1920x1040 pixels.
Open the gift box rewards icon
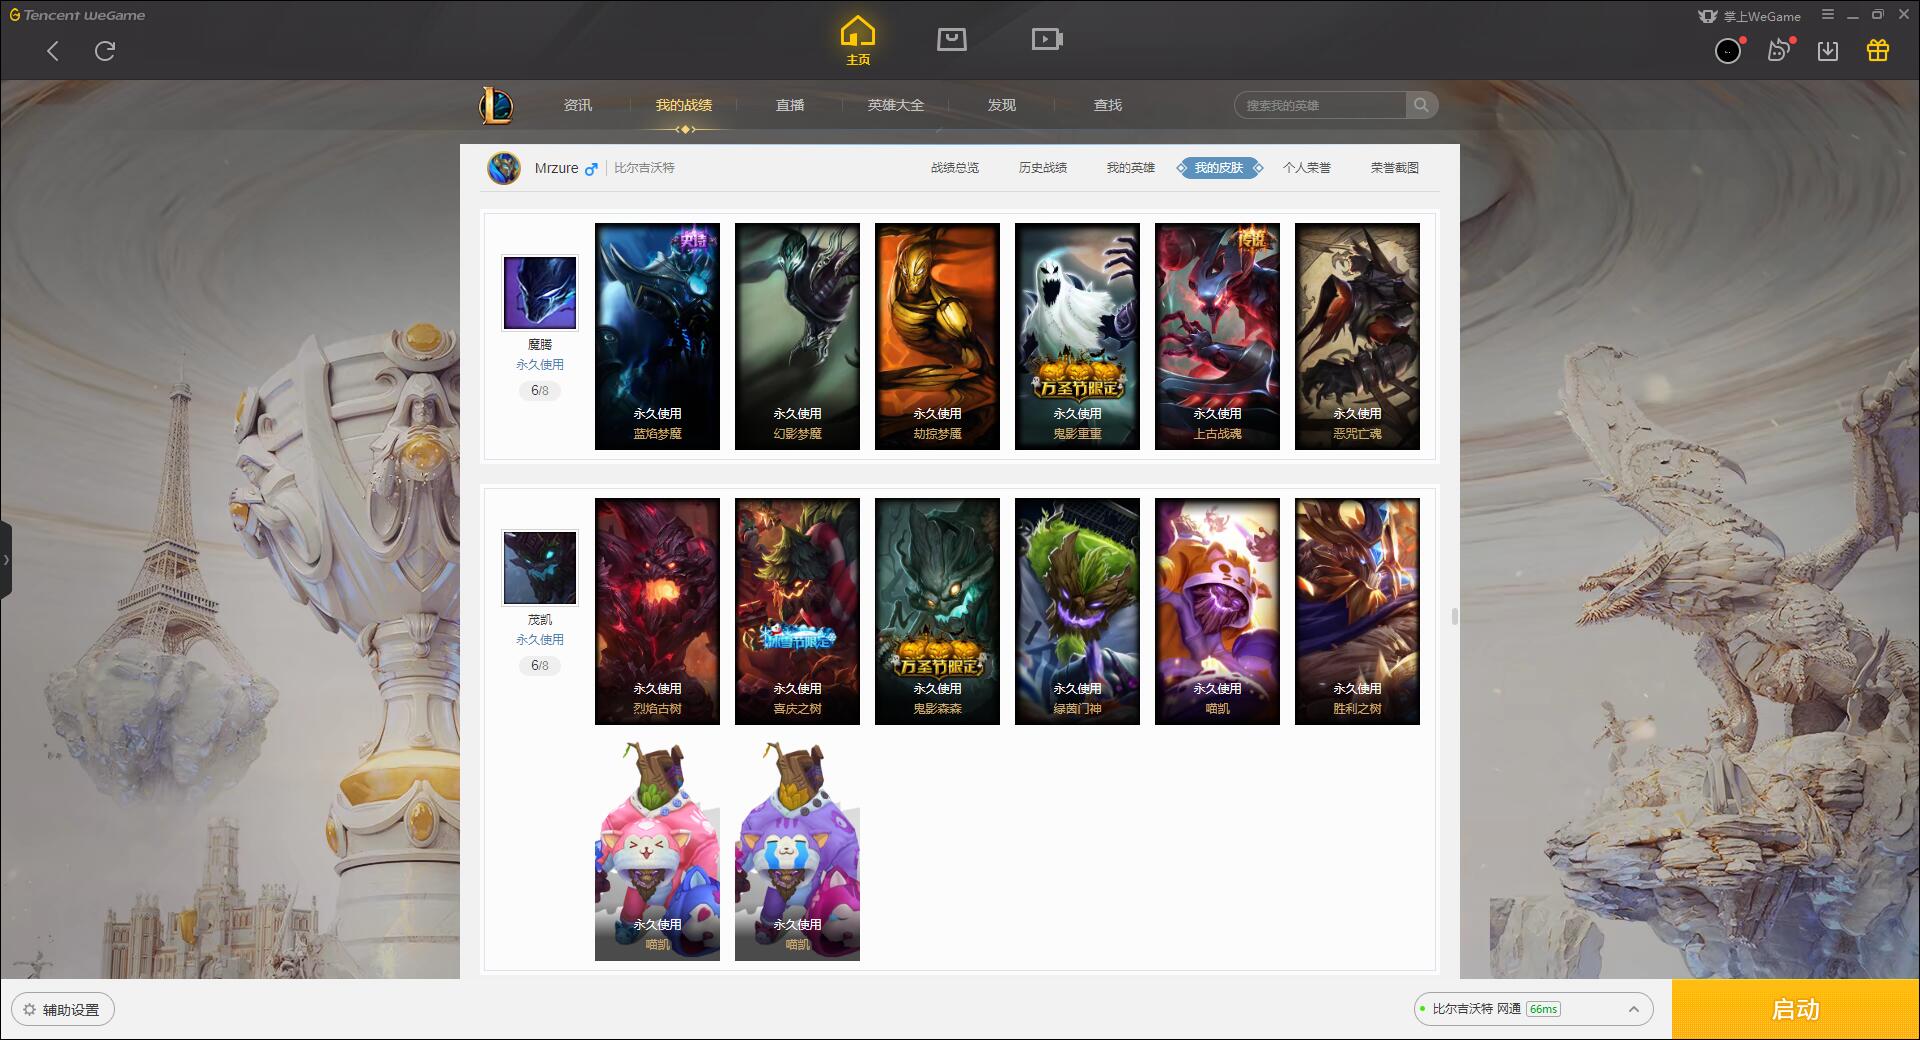[x=1878, y=51]
